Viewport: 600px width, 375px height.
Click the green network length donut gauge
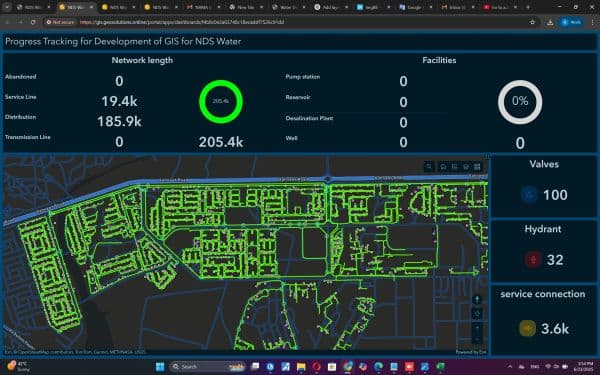point(221,101)
